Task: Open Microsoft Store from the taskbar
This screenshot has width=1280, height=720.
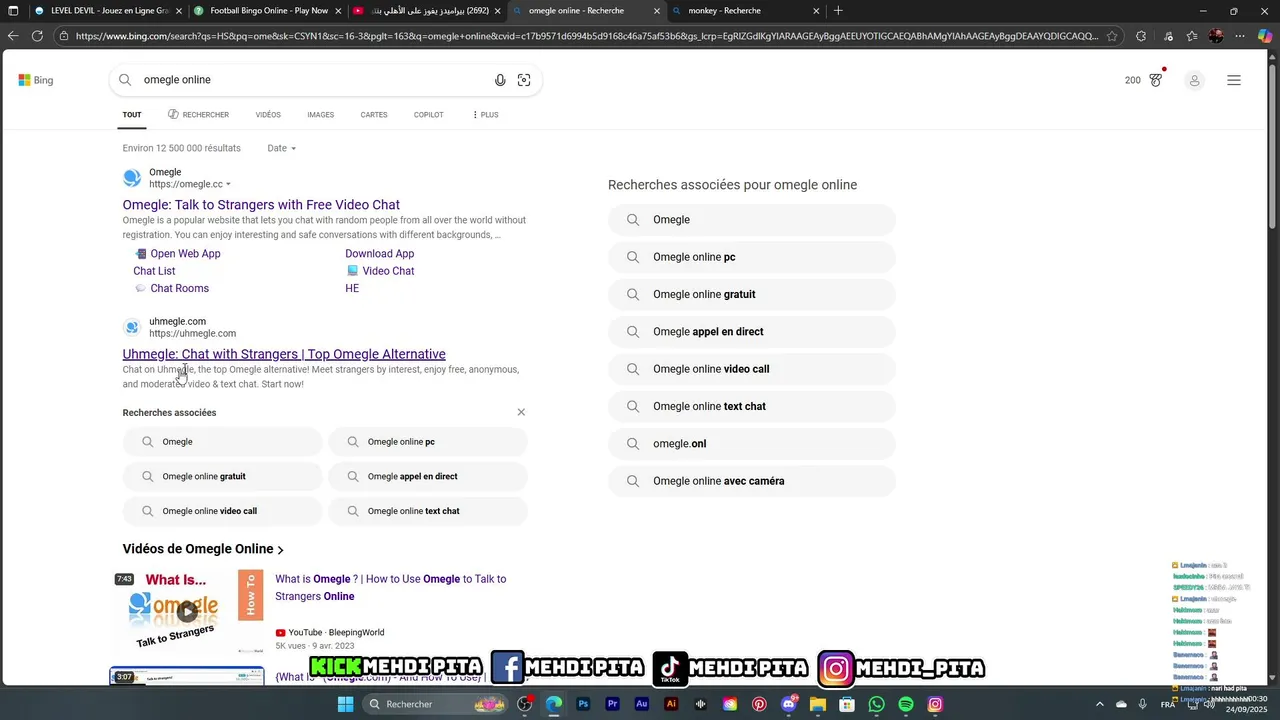Action: click(x=847, y=704)
